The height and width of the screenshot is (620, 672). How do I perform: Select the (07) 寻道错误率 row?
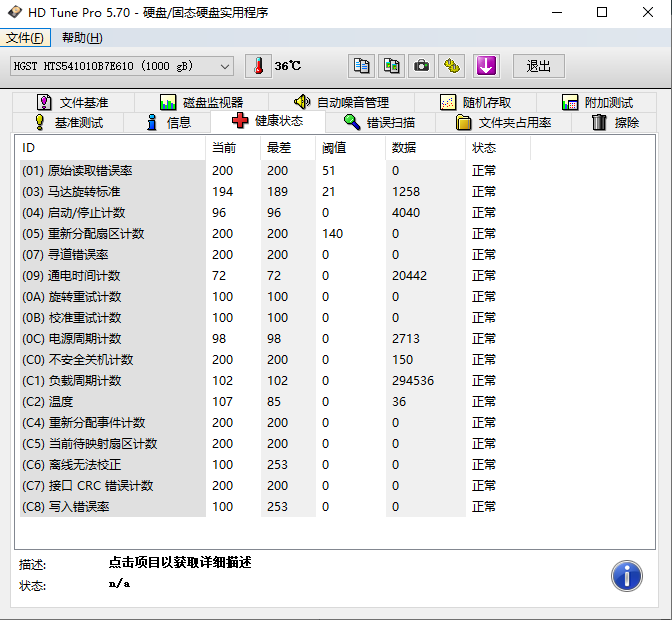[x=275, y=255]
